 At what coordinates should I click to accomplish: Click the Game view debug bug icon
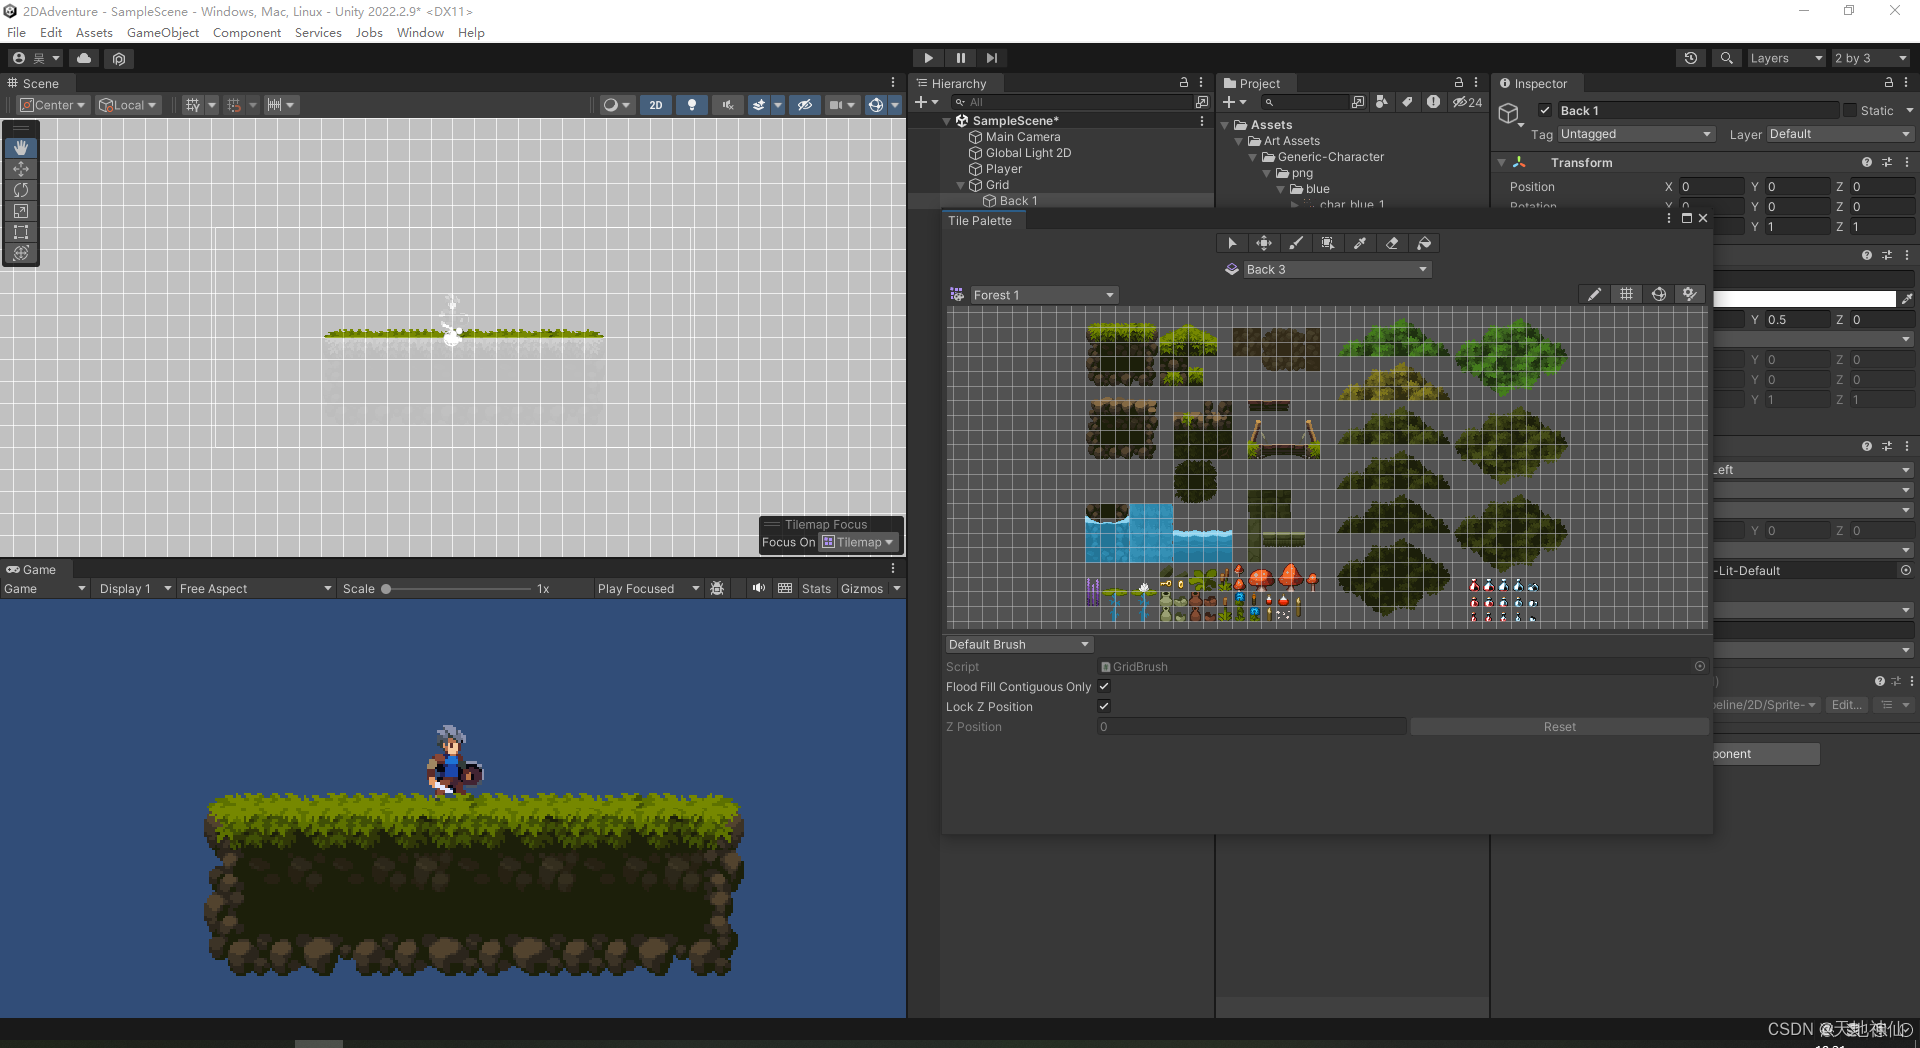717,588
